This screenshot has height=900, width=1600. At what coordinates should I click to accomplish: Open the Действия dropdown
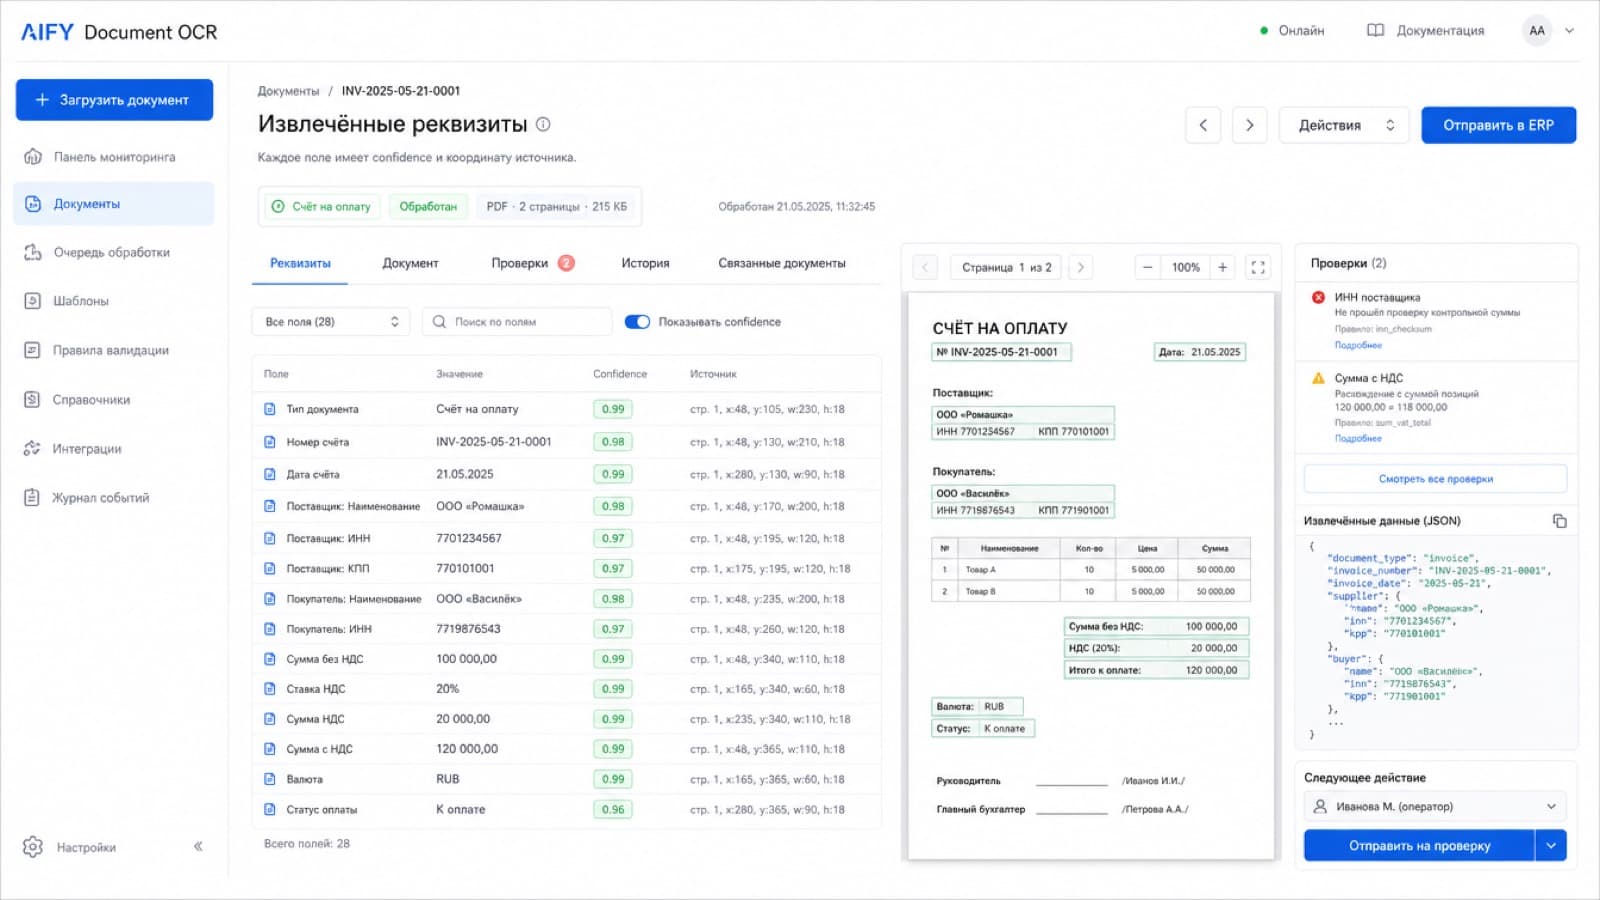1344,125
